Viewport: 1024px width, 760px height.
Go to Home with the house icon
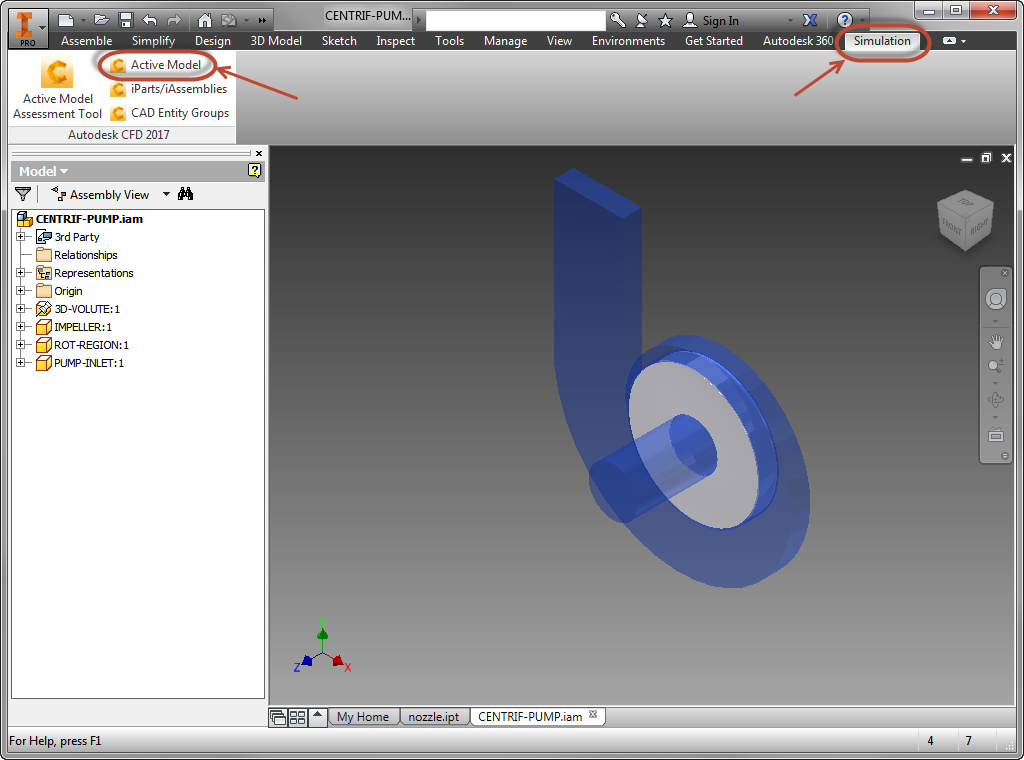(x=204, y=20)
